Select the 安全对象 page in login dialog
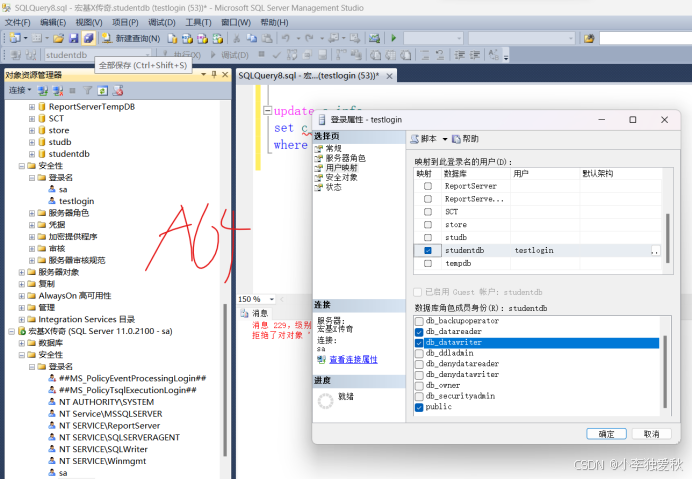Viewport: 692px width, 479px height. point(342,177)
